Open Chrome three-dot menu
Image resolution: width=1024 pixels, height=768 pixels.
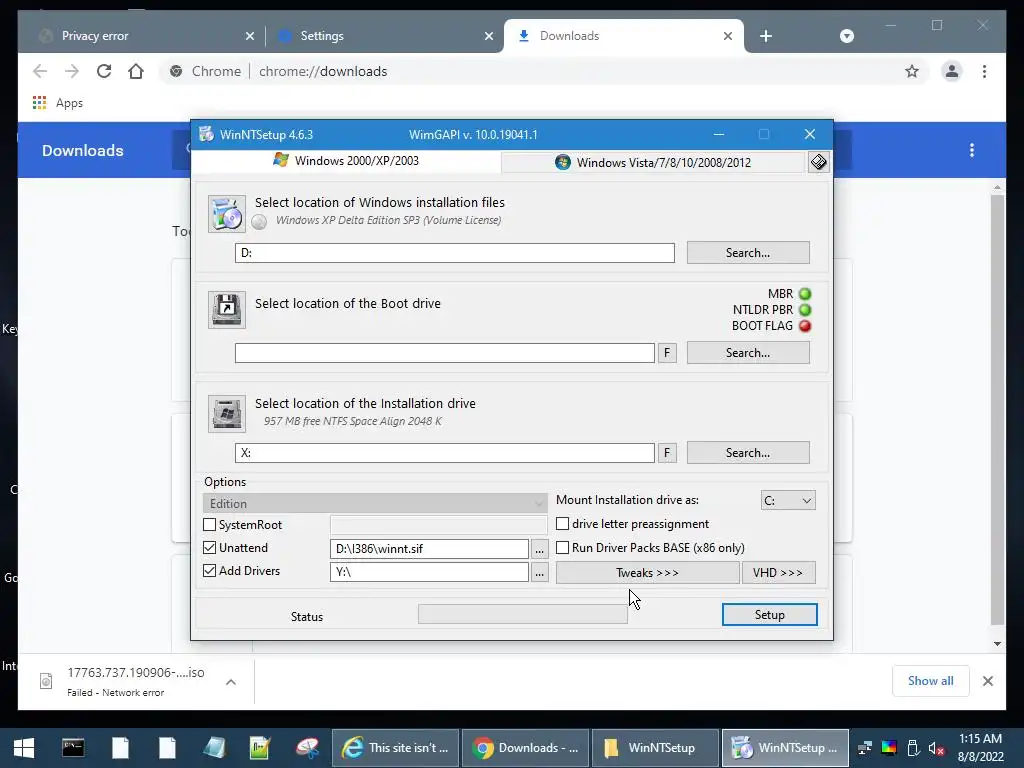tap(984, 71)
